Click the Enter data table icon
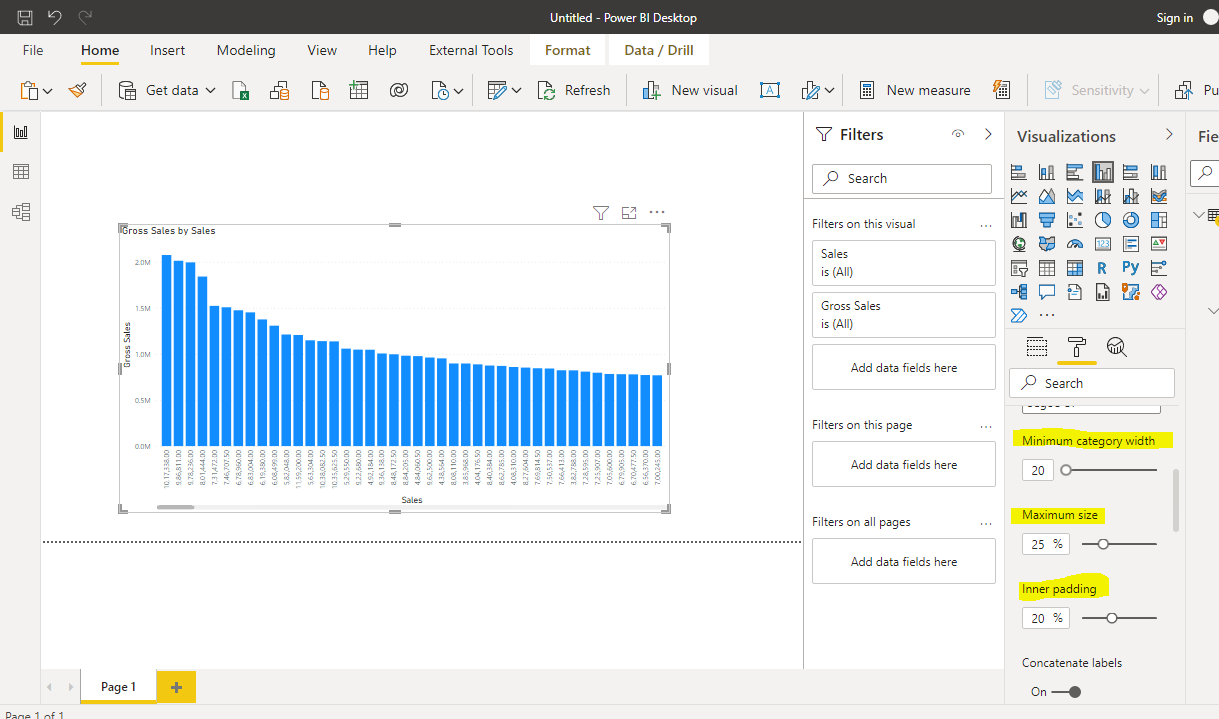1219x719 pixels. [x=359, y=90]
